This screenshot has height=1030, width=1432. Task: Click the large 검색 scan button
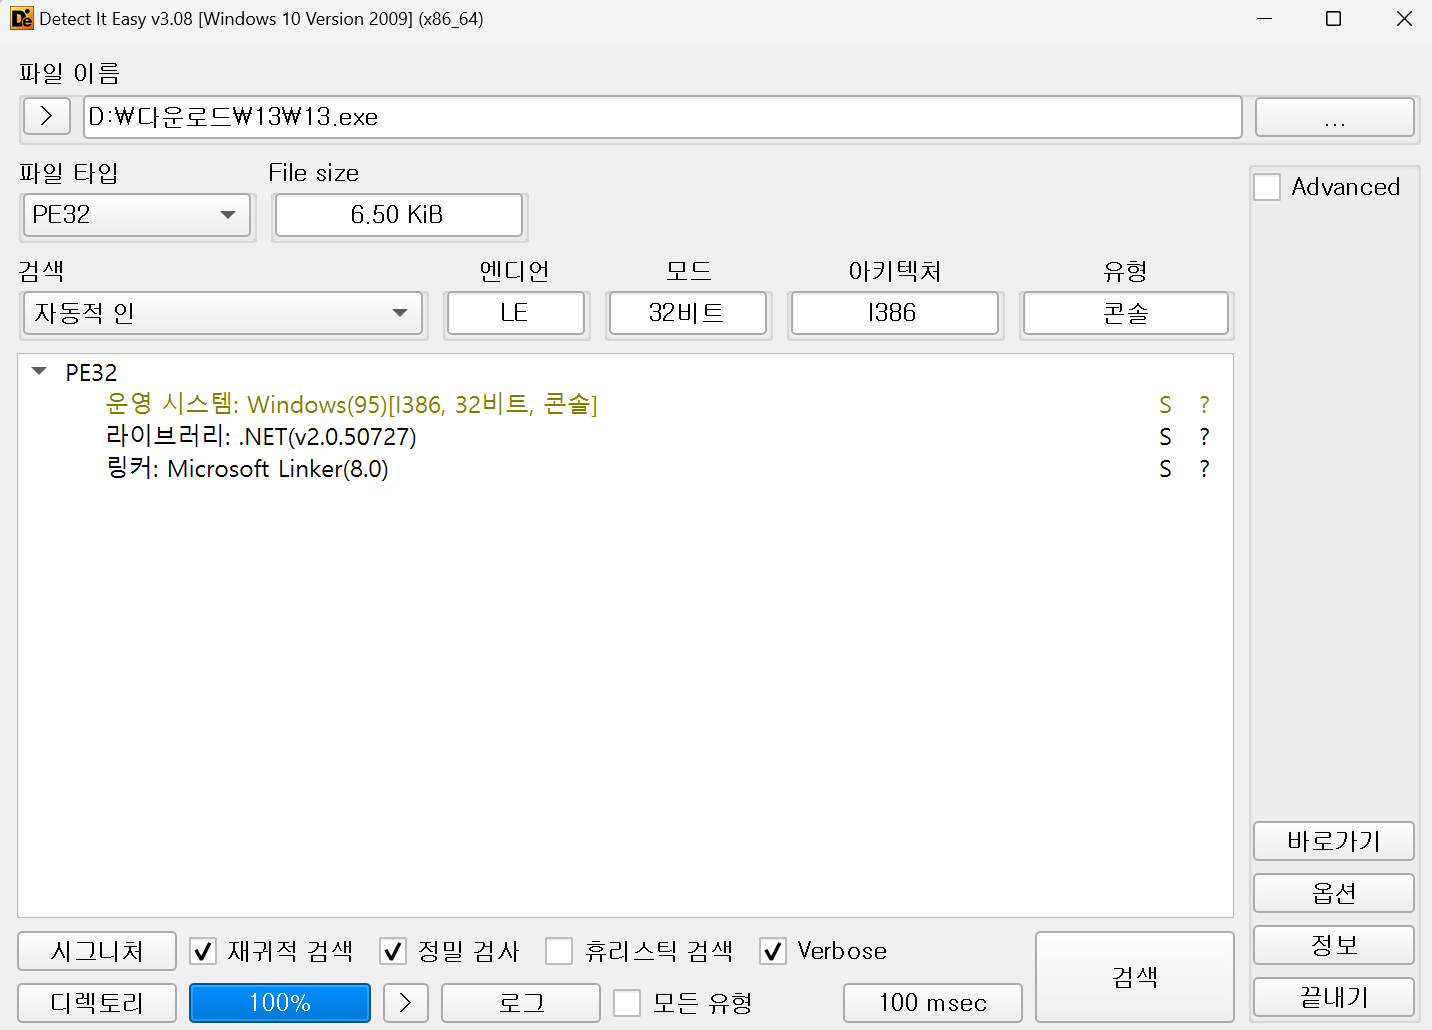(1135, 977)
